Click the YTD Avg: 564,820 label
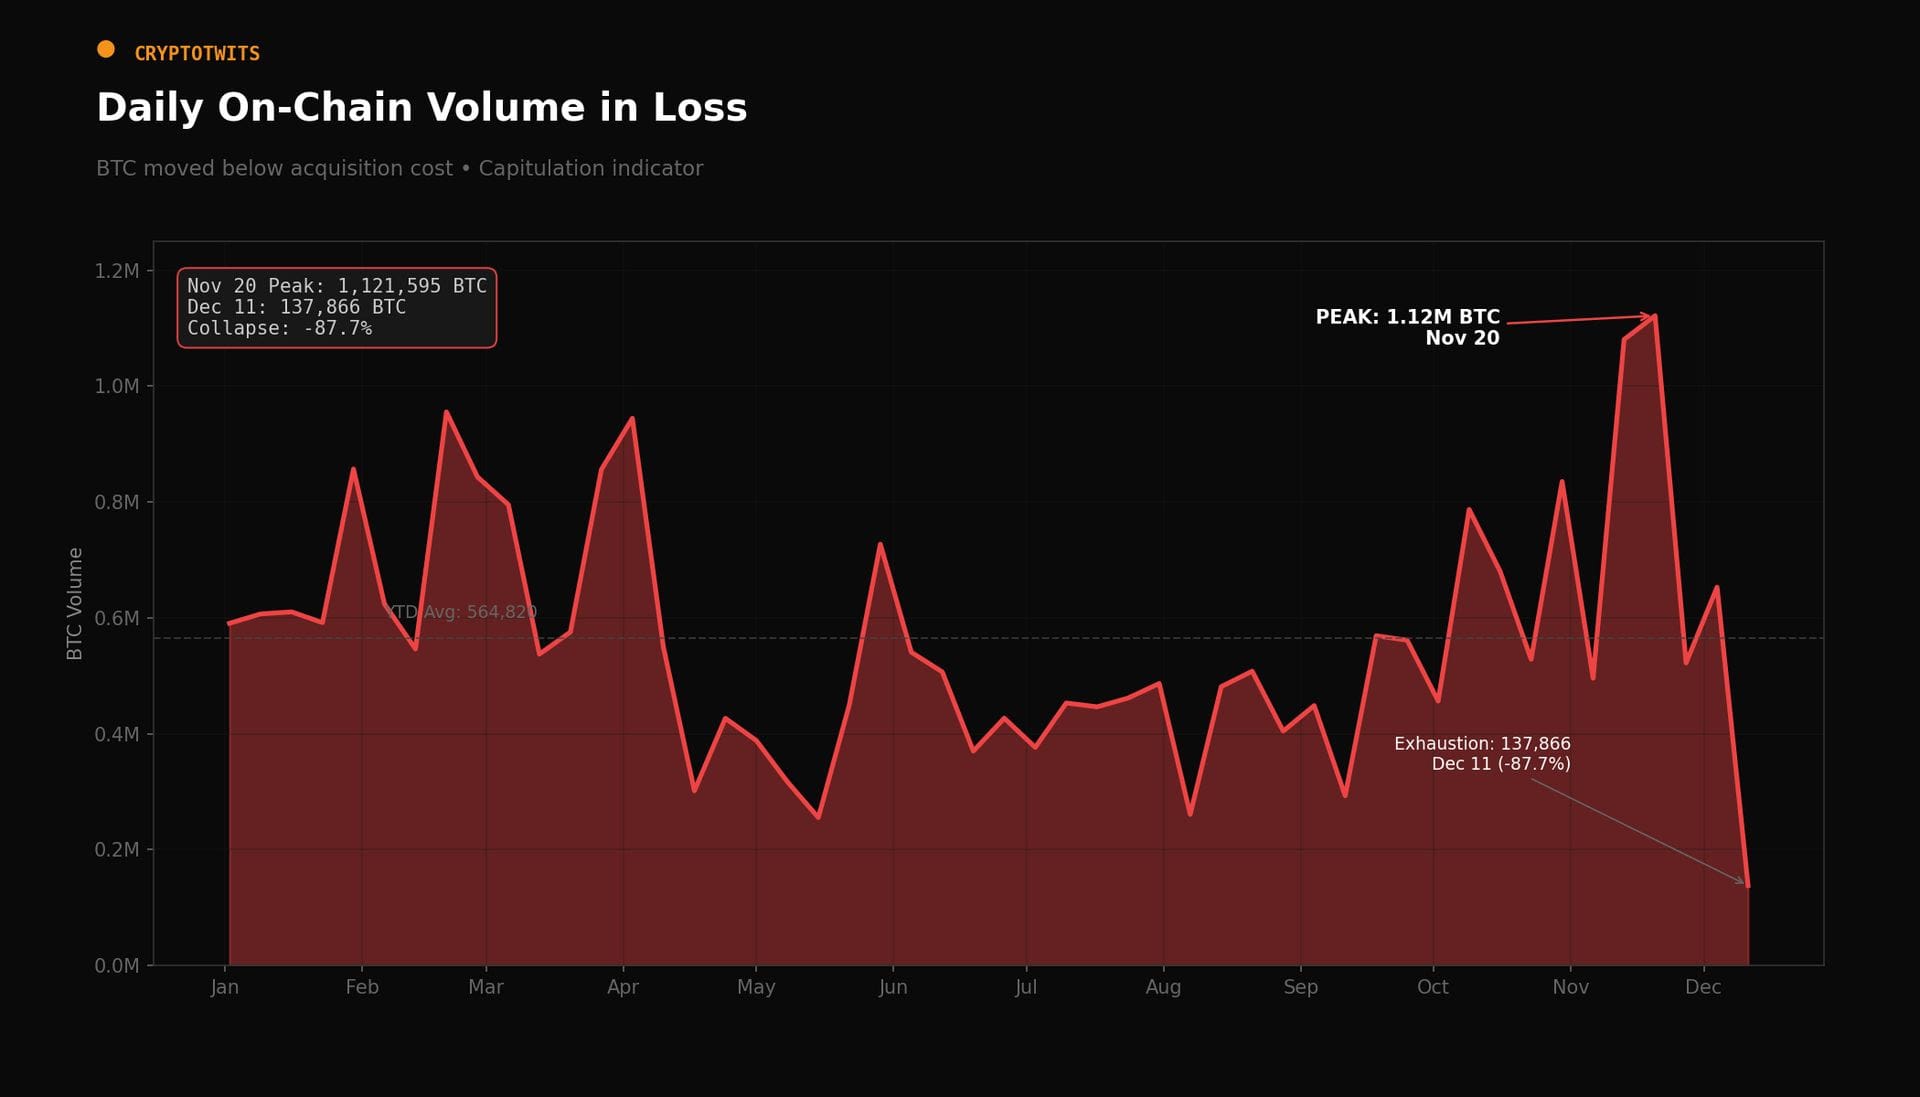This screenshot has width=1920, height=1097. pyautogui.click(x=462, y=612)
